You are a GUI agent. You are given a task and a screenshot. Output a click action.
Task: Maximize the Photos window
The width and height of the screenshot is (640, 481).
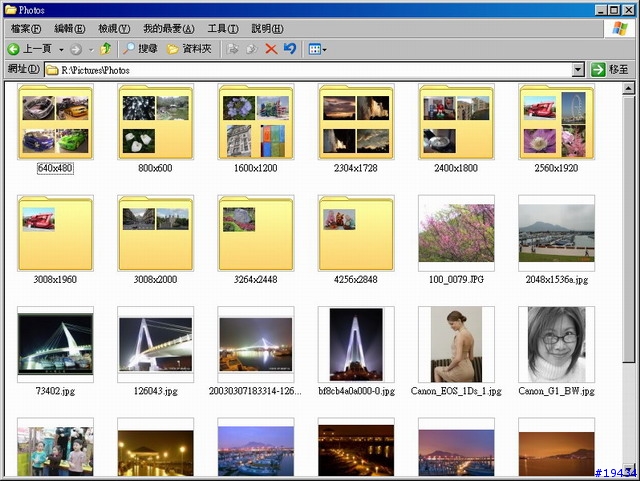613,10
